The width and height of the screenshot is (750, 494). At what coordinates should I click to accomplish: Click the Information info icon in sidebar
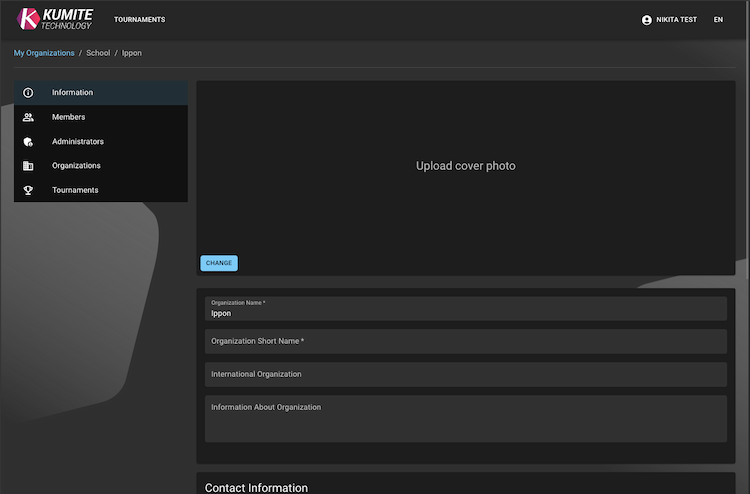pos(28,93)
